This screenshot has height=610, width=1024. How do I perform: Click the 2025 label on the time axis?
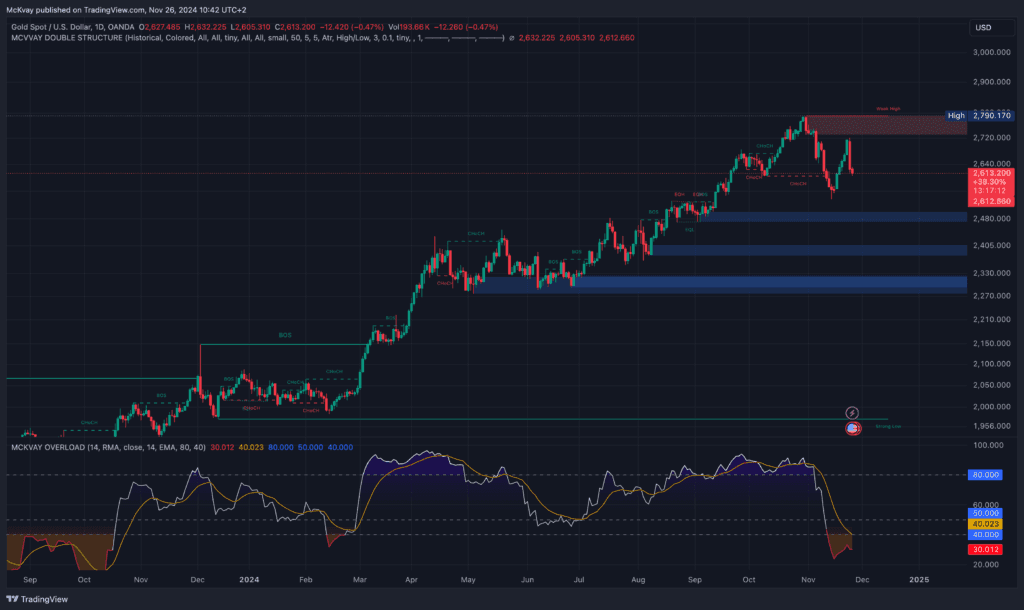(x=918, y=579)
